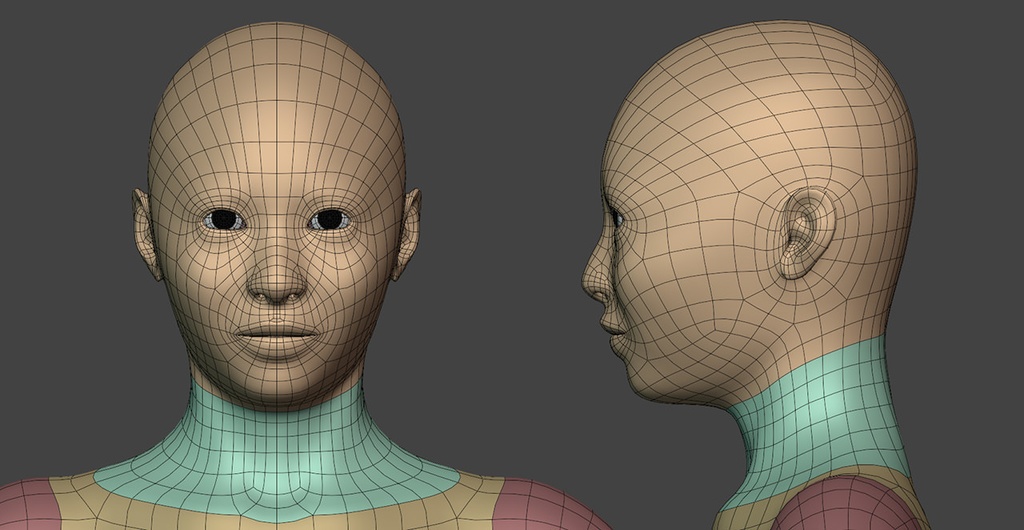Pick the red shoulder polygroup on side-view model
This screenshot has width=1024, height=530.
click(x=848, y=504)
